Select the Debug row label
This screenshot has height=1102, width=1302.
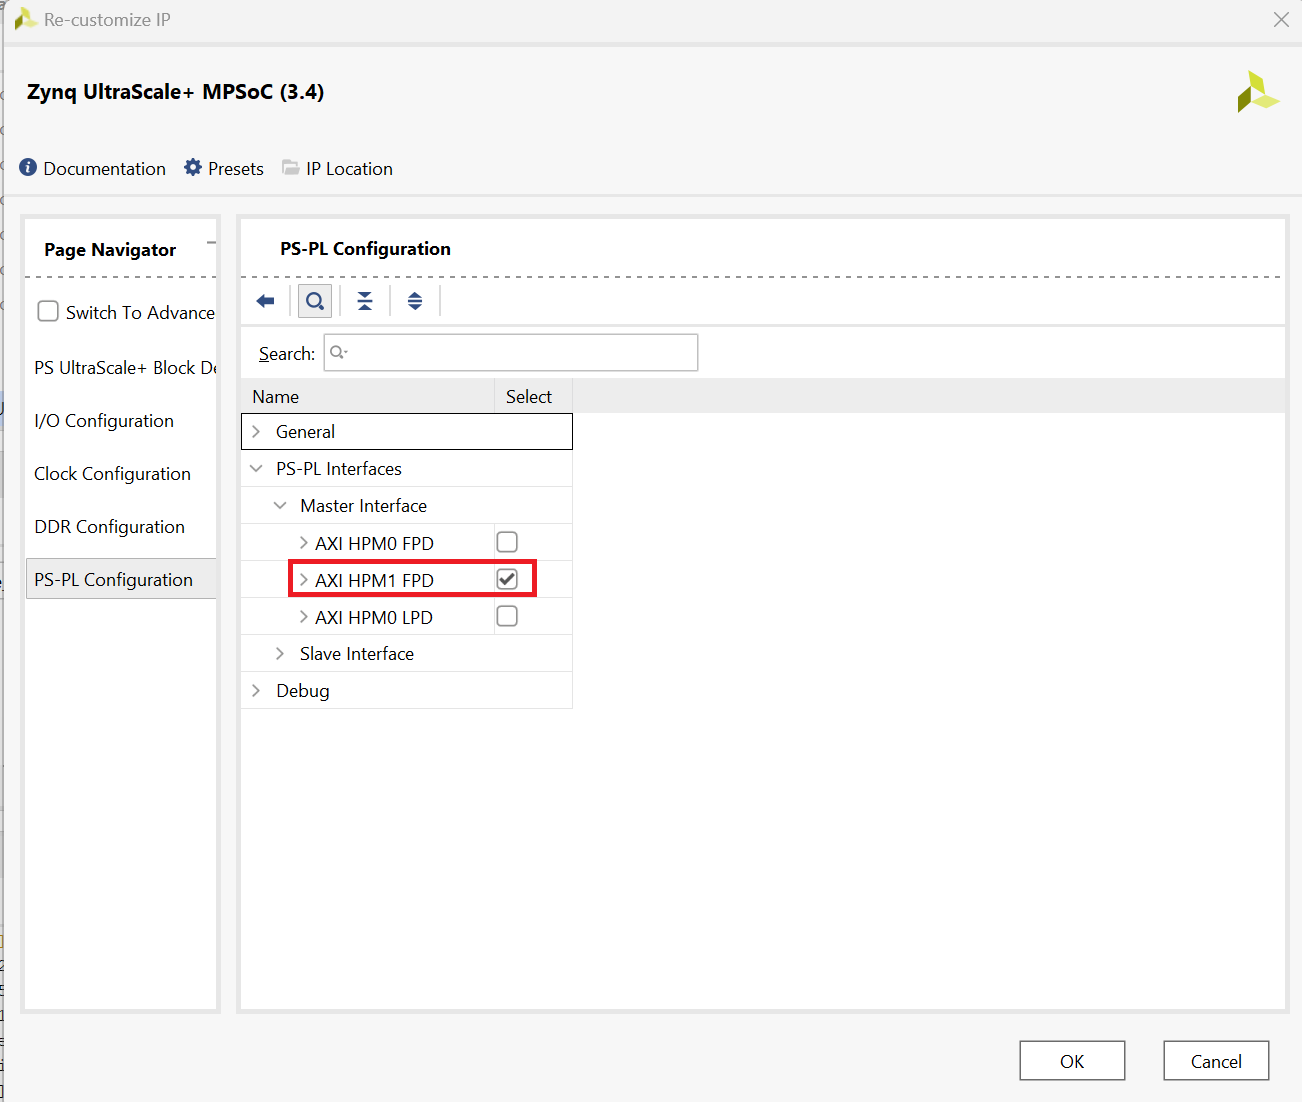[303, 690]
